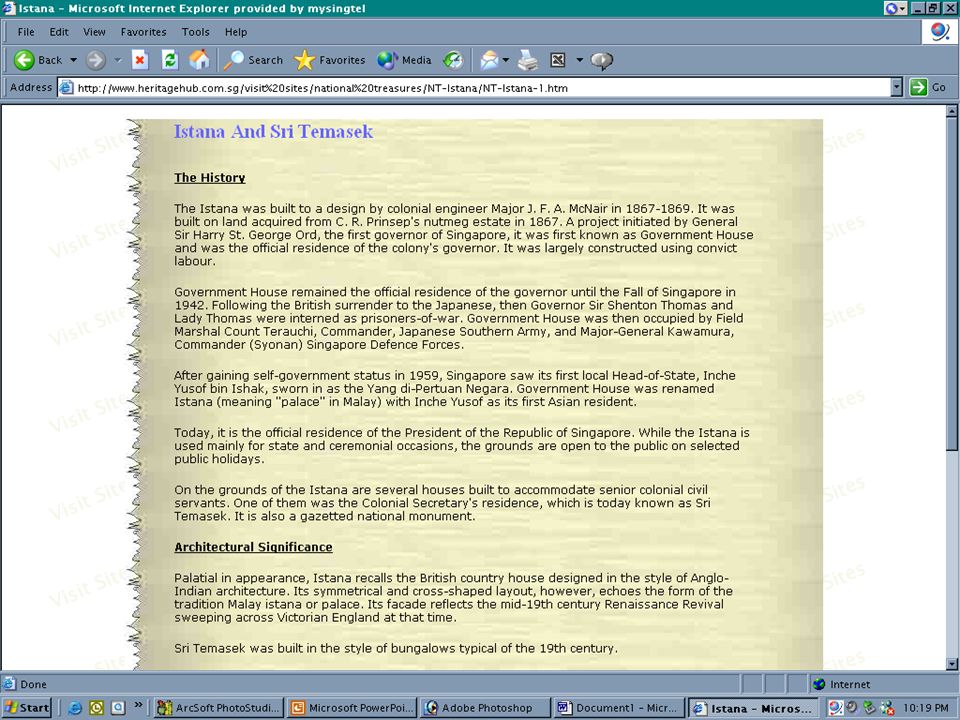Click the Internet Explorer title bar icon
This screenshot has height=720, width=960.
pyautogui.click(x=9, y=9)
